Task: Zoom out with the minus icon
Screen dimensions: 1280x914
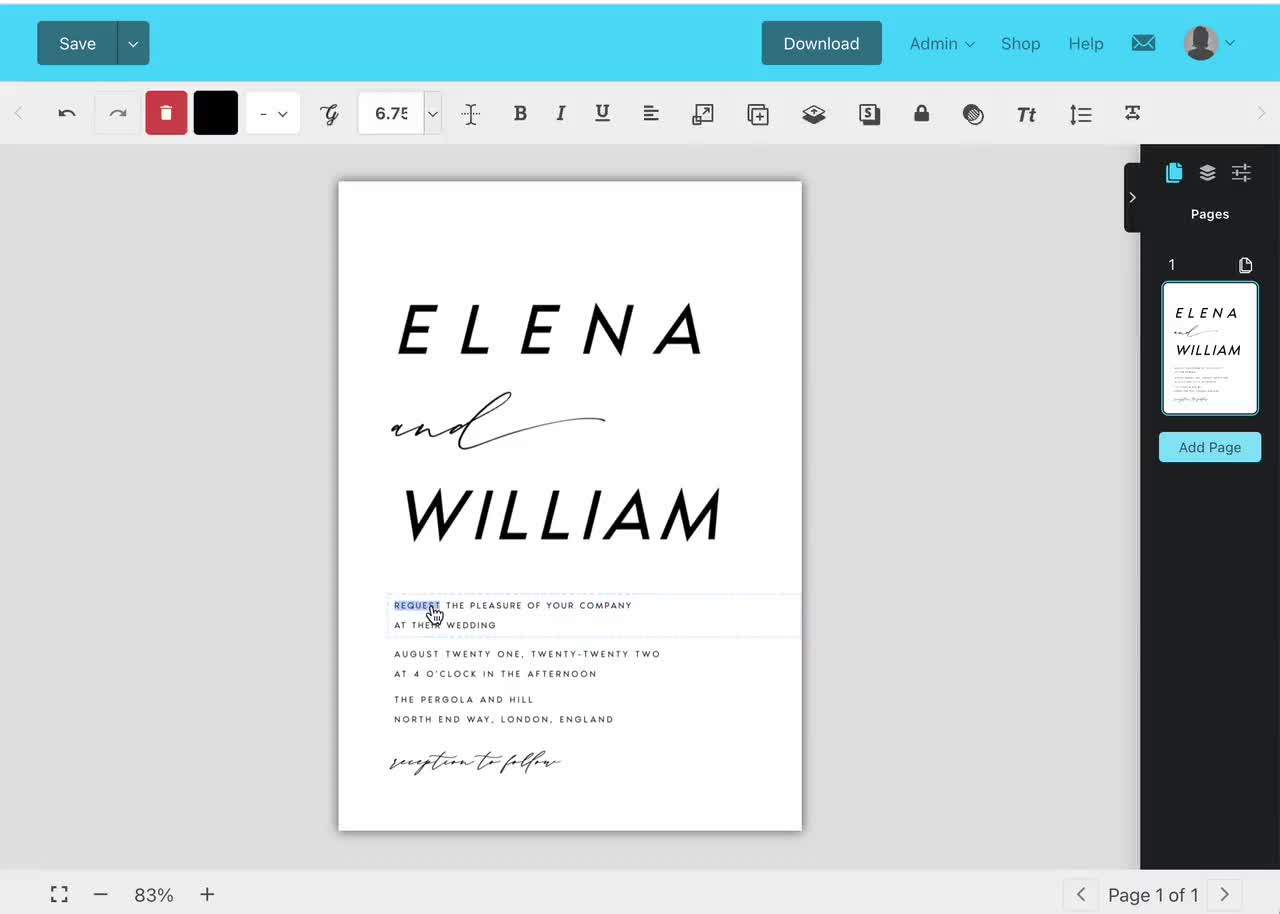Action: 100,895
